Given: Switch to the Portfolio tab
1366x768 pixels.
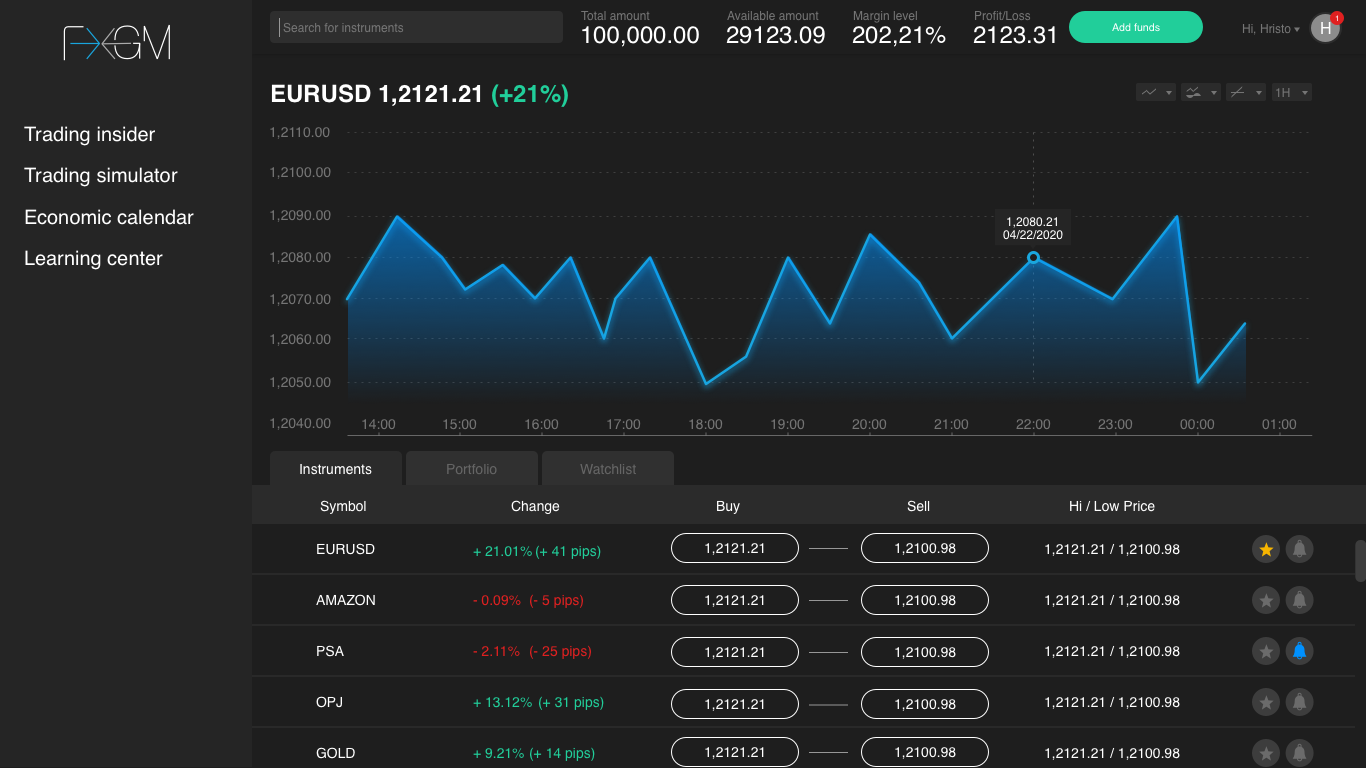Looking at the screenshot, I should tap(471, 469).
